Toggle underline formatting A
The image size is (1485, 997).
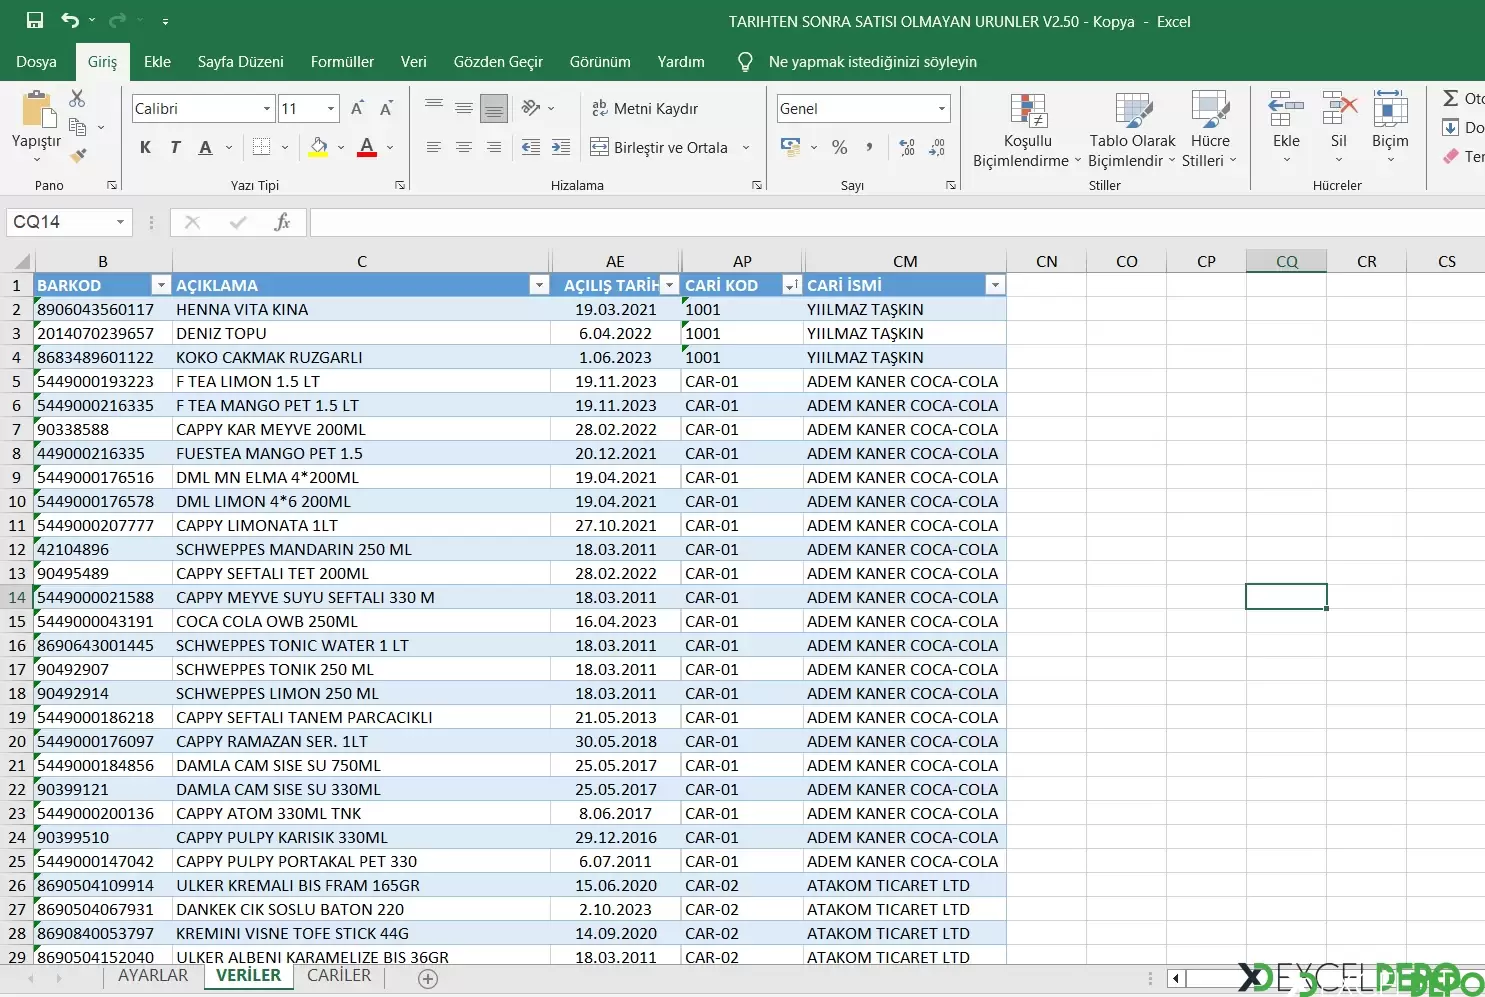click(x=205, y=147)
